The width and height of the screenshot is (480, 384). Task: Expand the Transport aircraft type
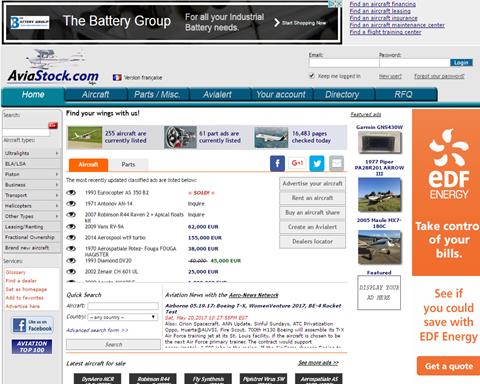(x=32, y=195)
